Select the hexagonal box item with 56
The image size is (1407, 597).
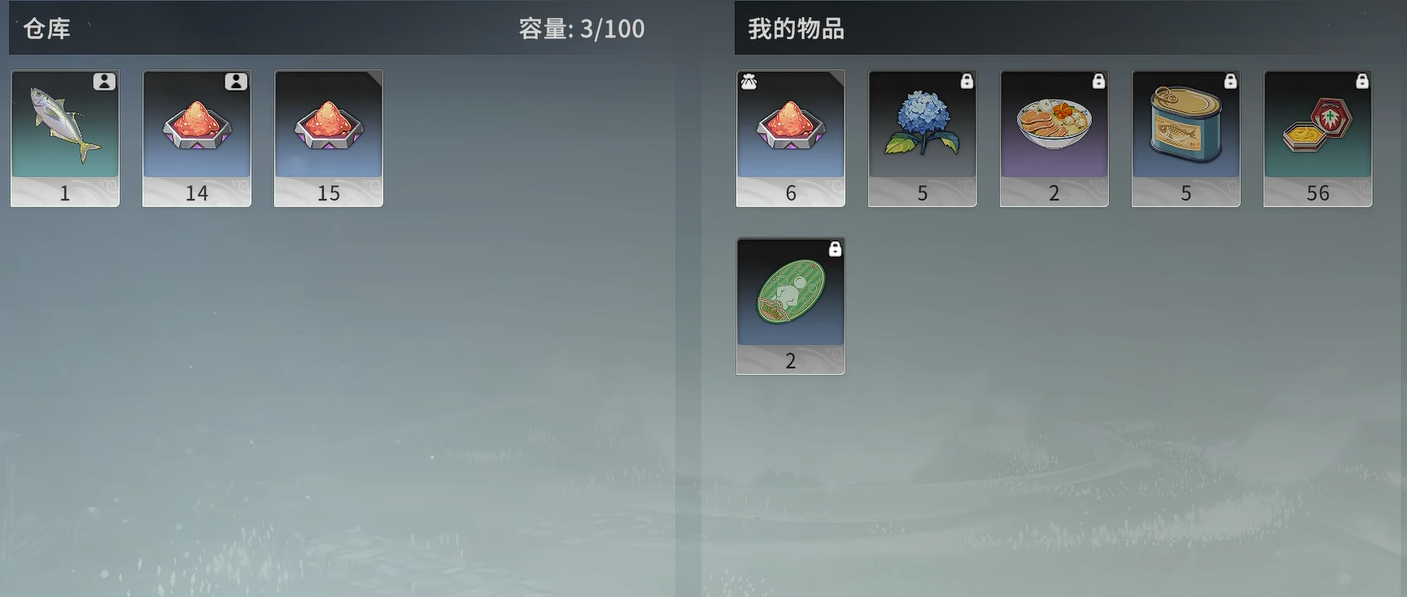click(x=1319, y=138)
